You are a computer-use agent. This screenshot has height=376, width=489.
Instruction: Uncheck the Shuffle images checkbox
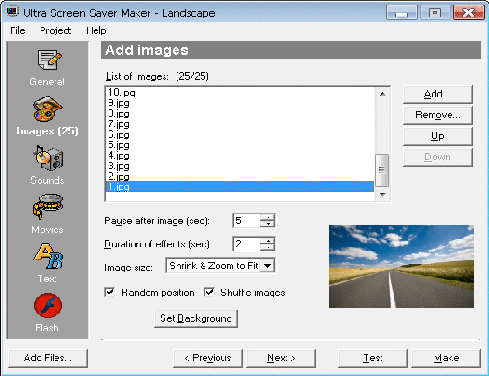pos(209,292)
